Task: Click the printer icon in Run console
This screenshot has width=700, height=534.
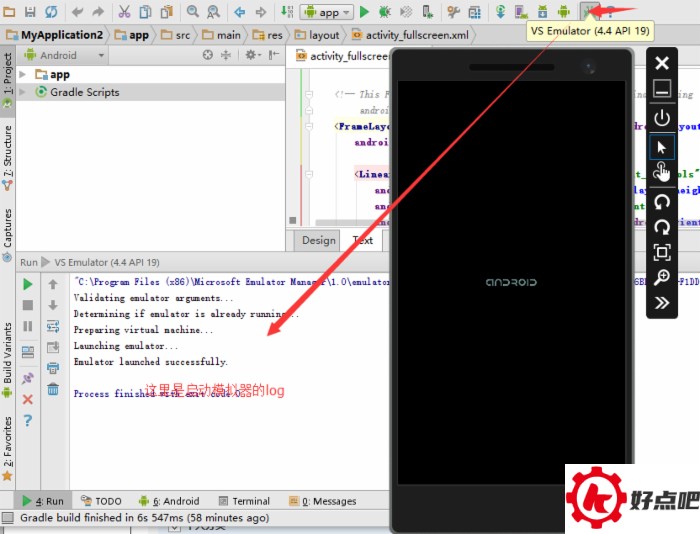Action: click(53, 367)
